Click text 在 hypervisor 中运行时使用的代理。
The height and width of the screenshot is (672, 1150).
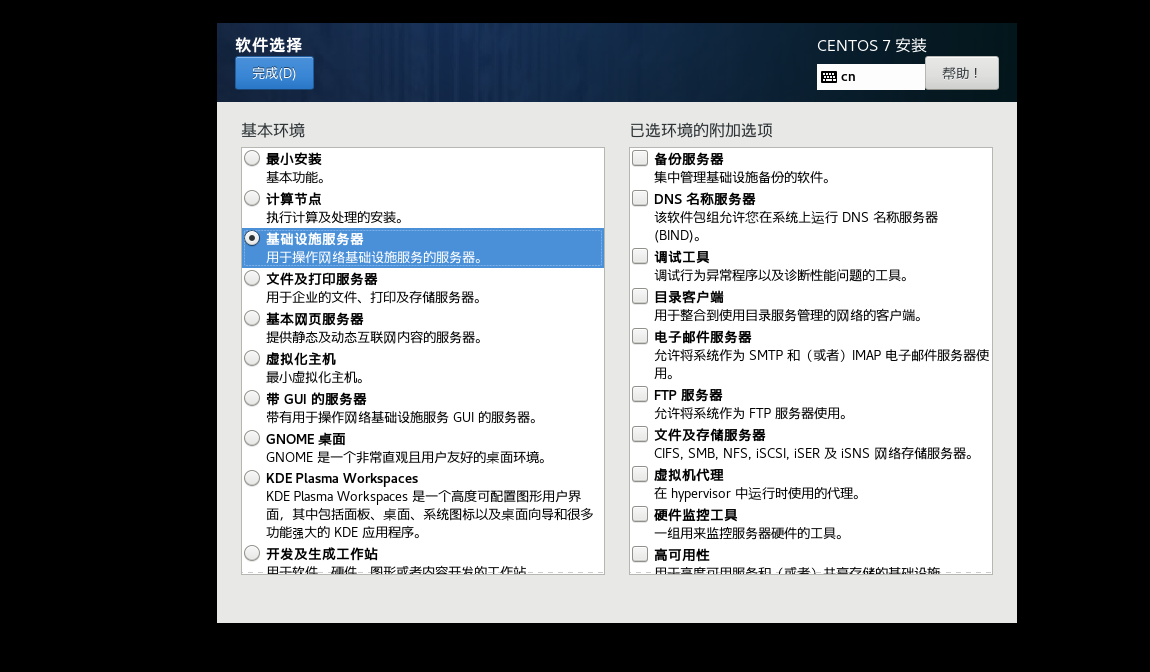click(758, 493)
